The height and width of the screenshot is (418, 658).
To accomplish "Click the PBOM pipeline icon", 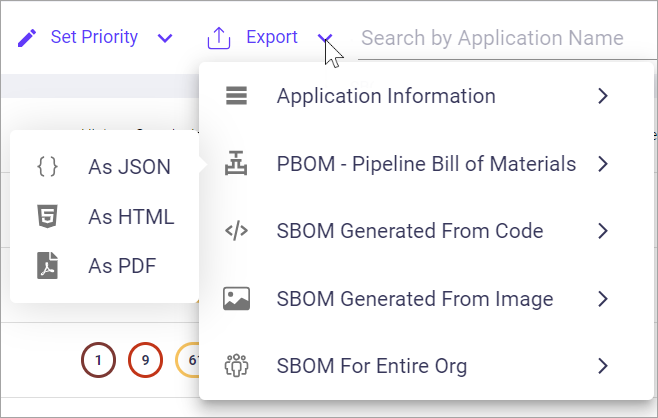I will coord(236,164).
